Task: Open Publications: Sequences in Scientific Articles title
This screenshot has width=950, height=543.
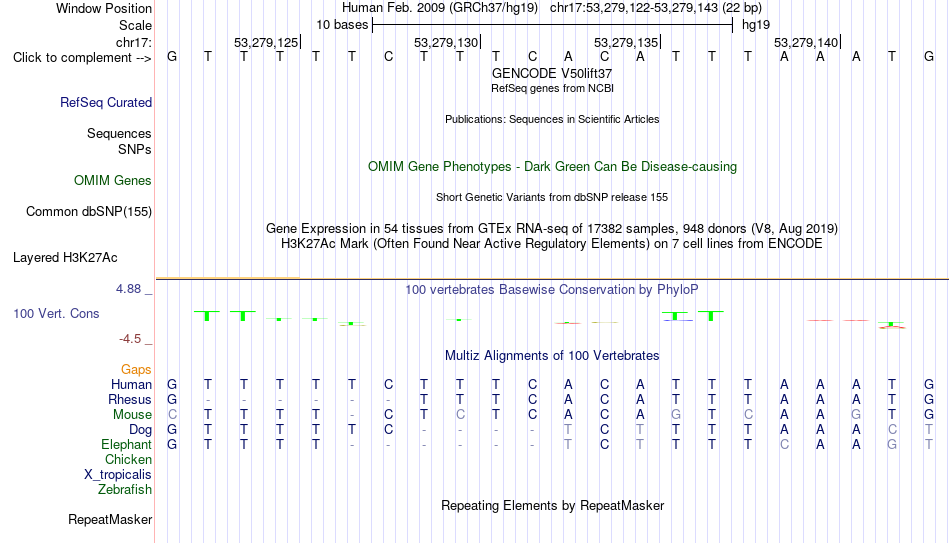Action: (x=552, y=119)
